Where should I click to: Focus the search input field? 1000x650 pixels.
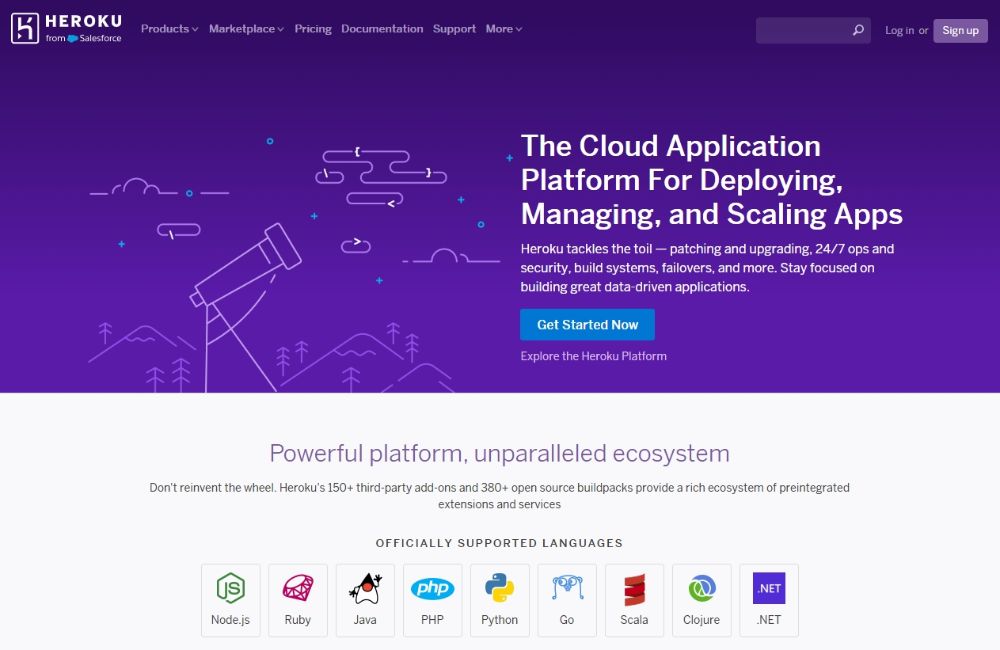coord(802,30)
